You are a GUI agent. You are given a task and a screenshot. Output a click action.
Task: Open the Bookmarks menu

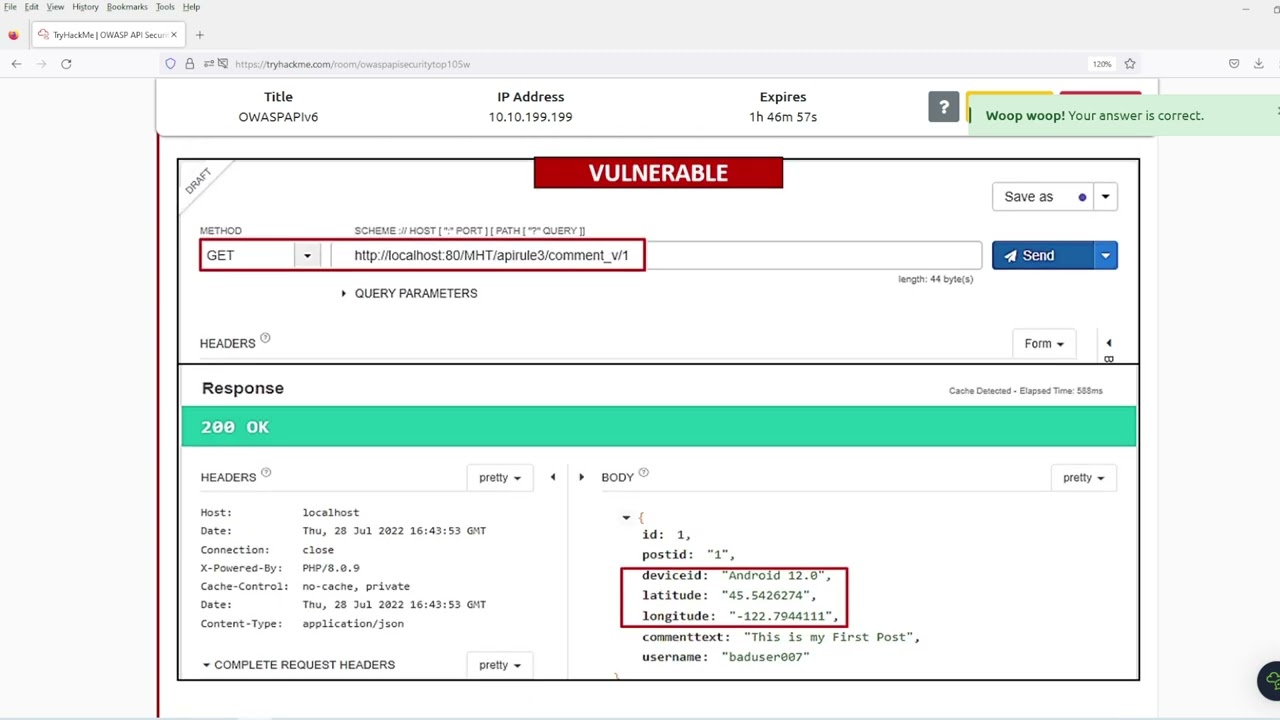(127, 7)
